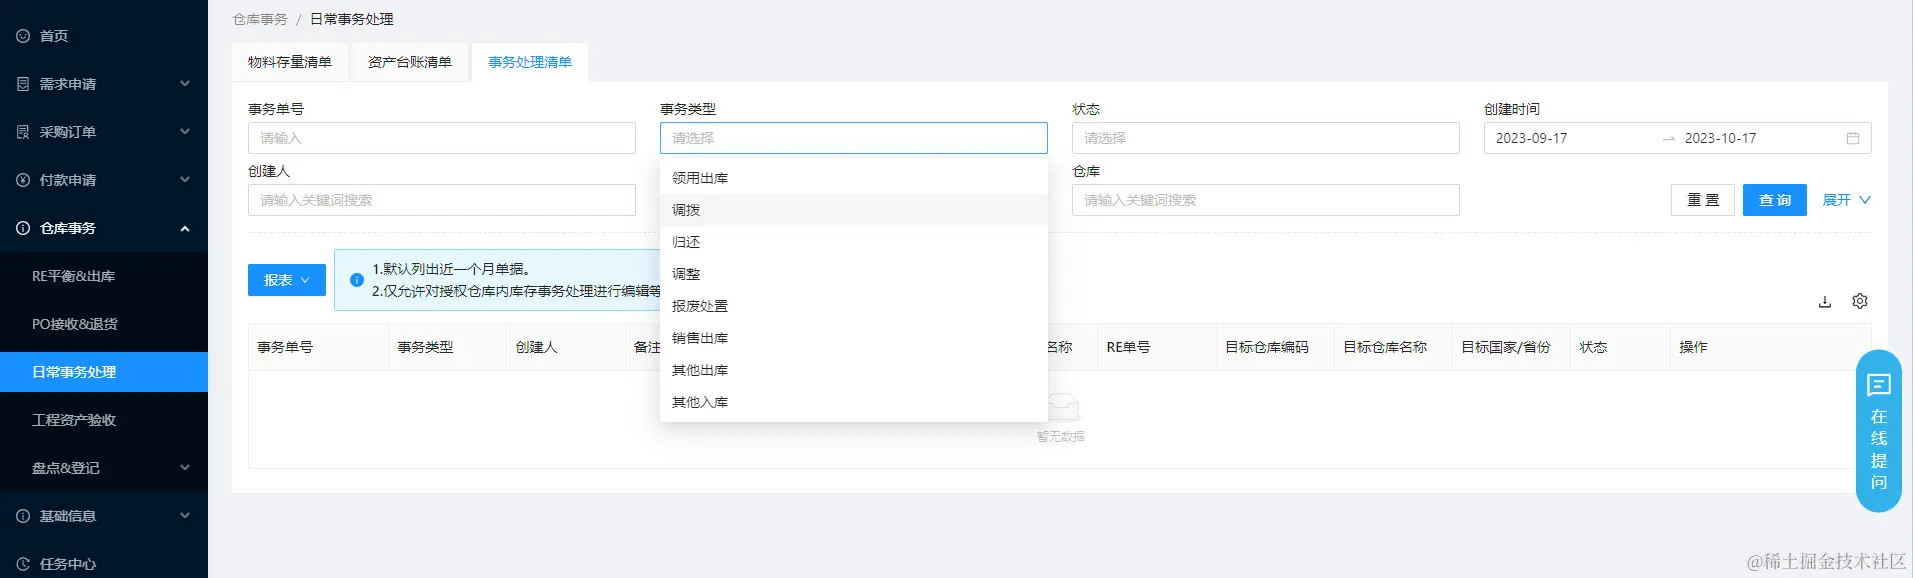Switch to 资产台账清单 tab
The height and width of the screenshot is (578, 1913).
pyautogui.click(x=410, y=62)
